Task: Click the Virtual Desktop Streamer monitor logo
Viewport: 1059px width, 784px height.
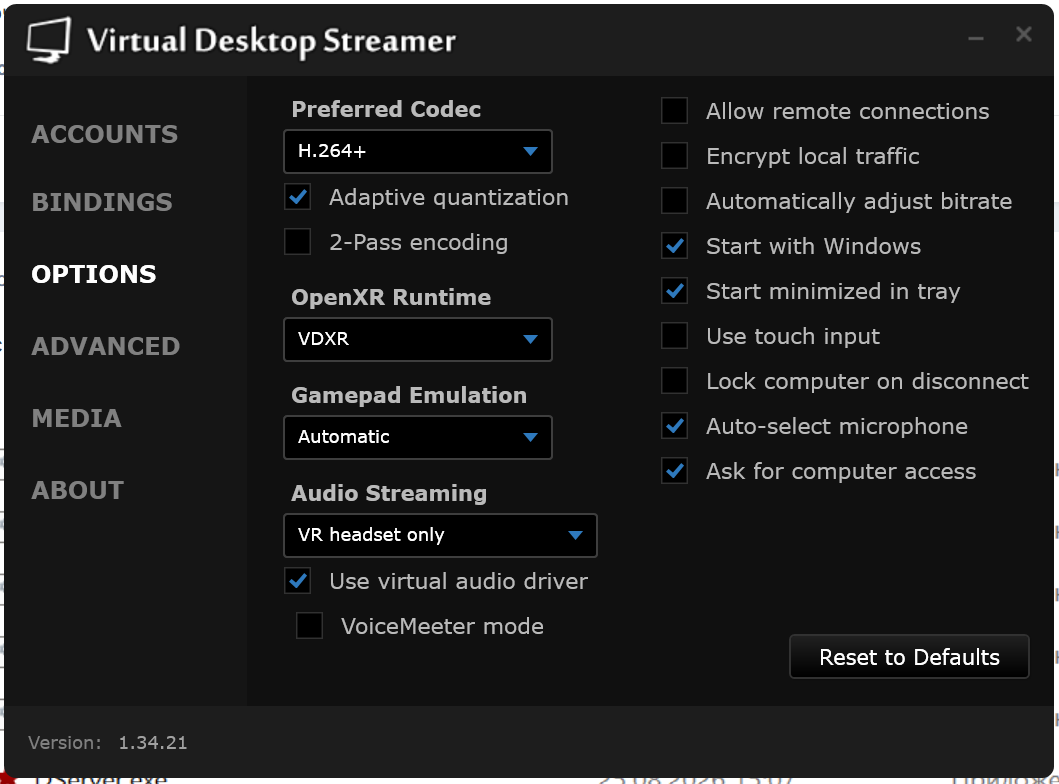Action: click(x=49, y=40)
